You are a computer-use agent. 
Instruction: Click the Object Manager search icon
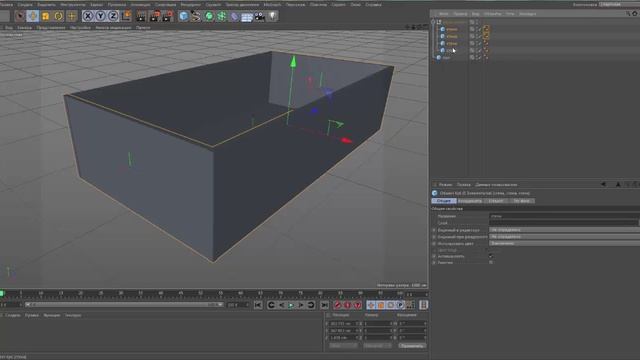[x=628, y=14]
